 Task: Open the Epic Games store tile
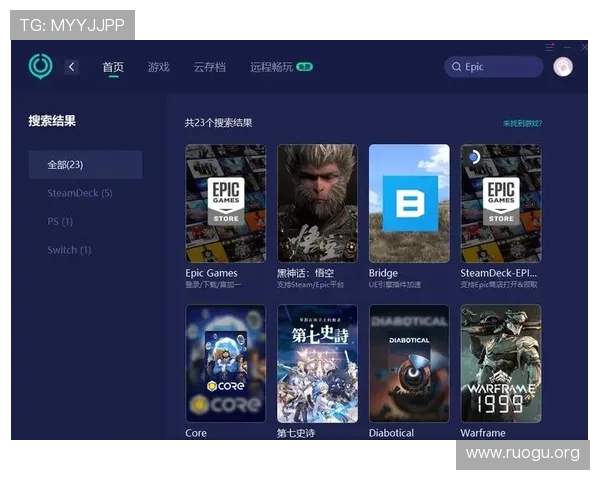[x=226, y=203]
